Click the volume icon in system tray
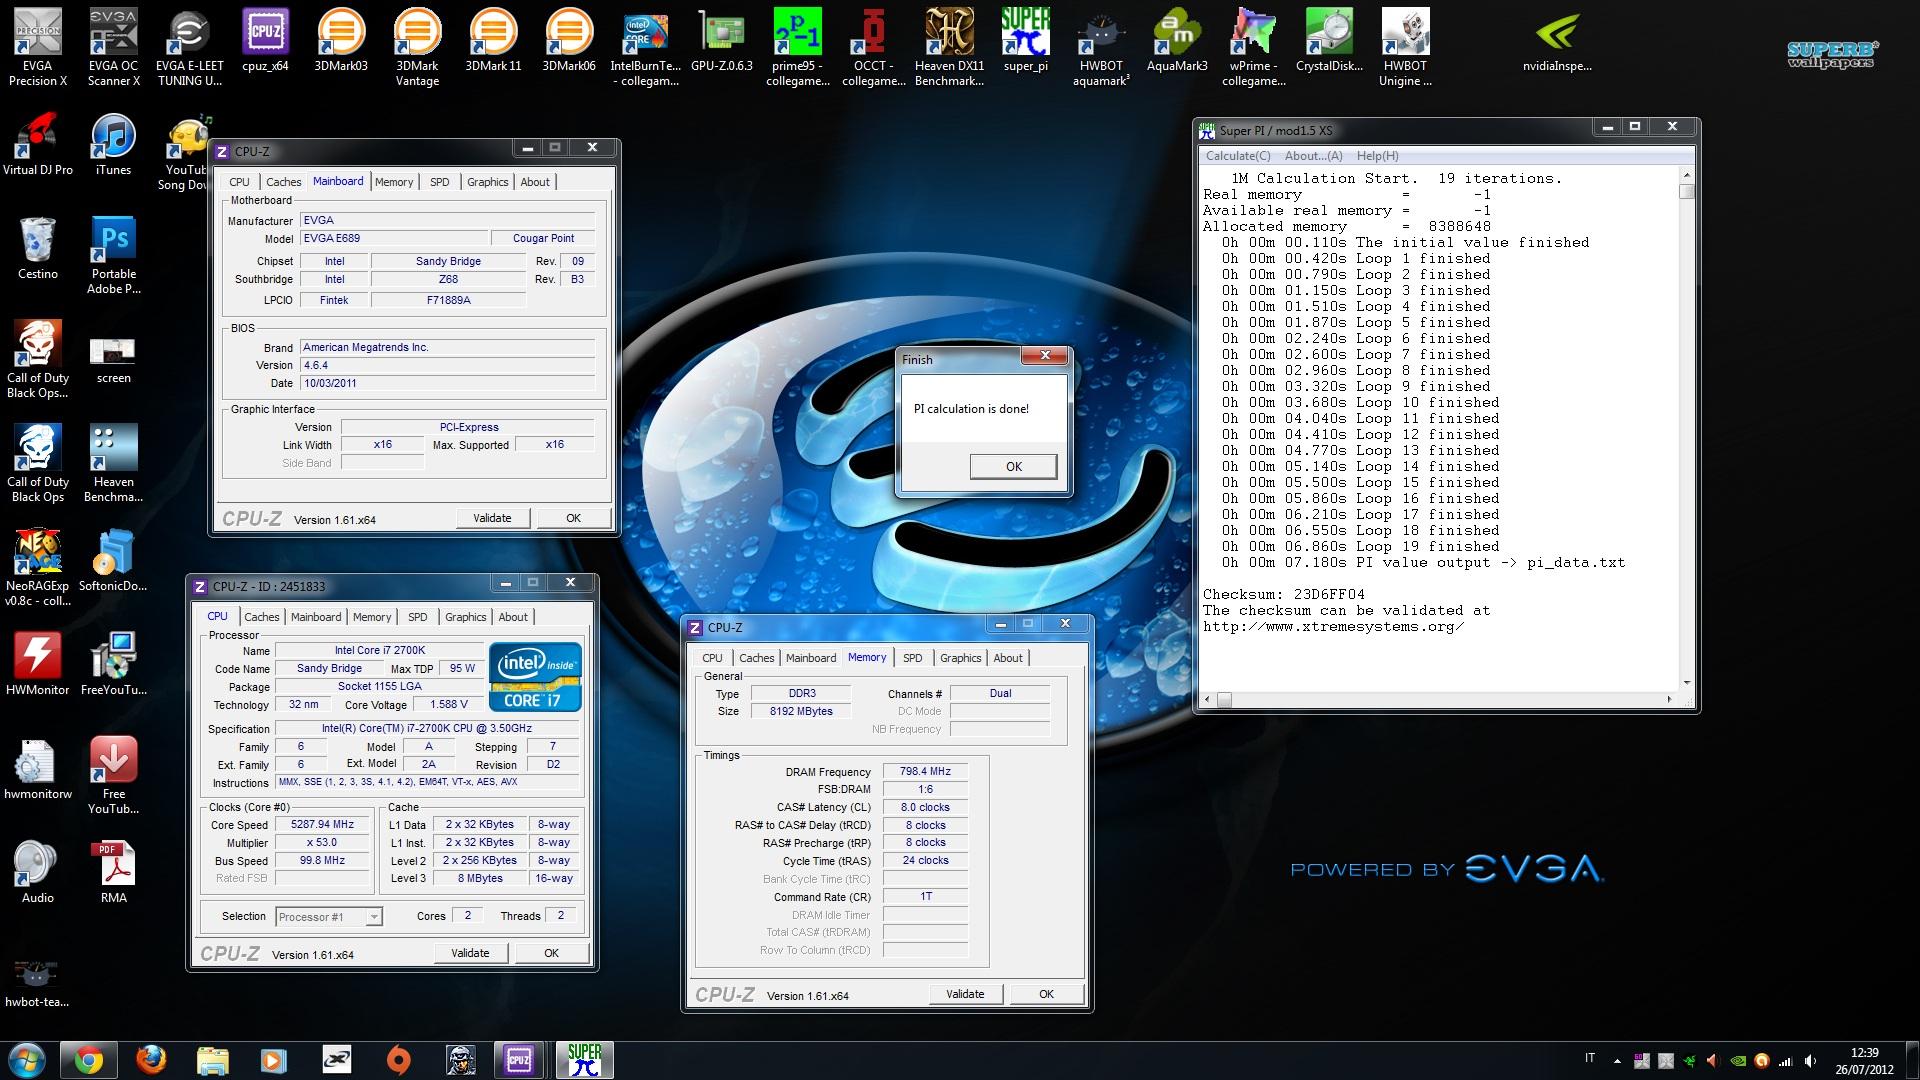Viewport: 1920px width, 1080px height. tap(1811, 1060)
